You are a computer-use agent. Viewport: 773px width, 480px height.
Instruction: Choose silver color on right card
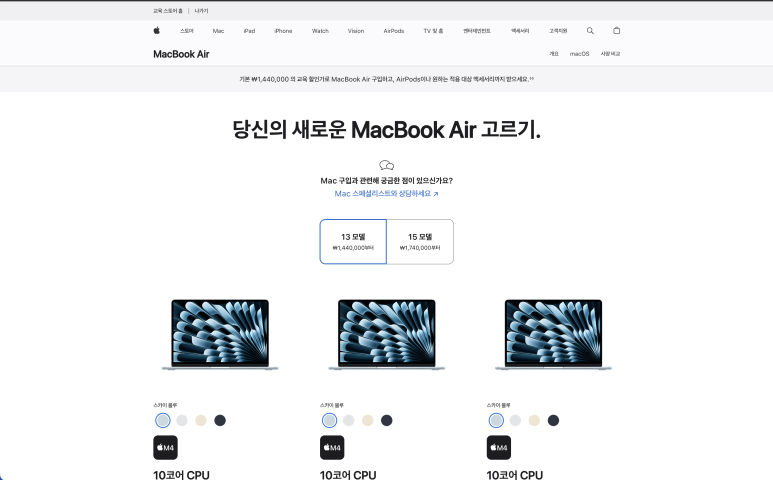coord(515,420)
